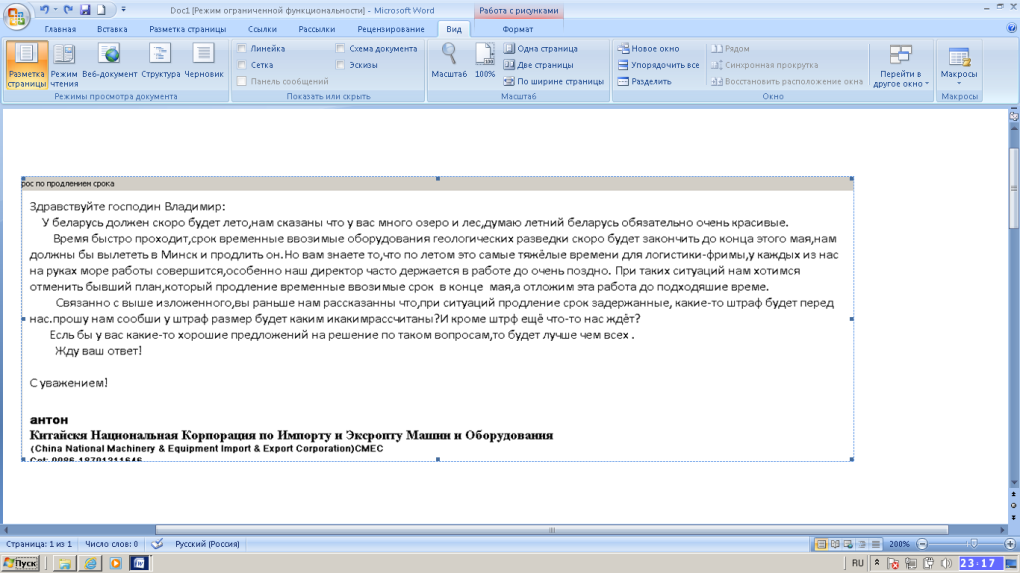Switch to the Вставка tab
The width and height of the screenshot is (1020, 573).
click(112, 29)
